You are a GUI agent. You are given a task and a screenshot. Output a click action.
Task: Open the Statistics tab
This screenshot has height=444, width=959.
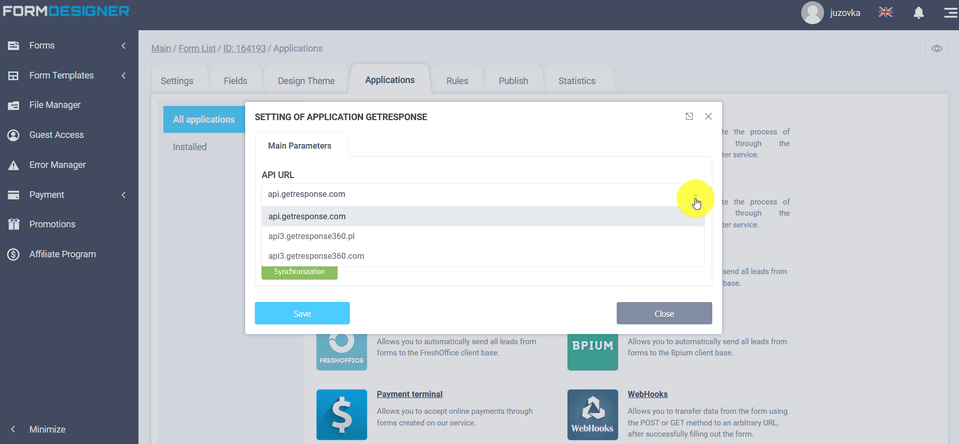tap(576, 81)
